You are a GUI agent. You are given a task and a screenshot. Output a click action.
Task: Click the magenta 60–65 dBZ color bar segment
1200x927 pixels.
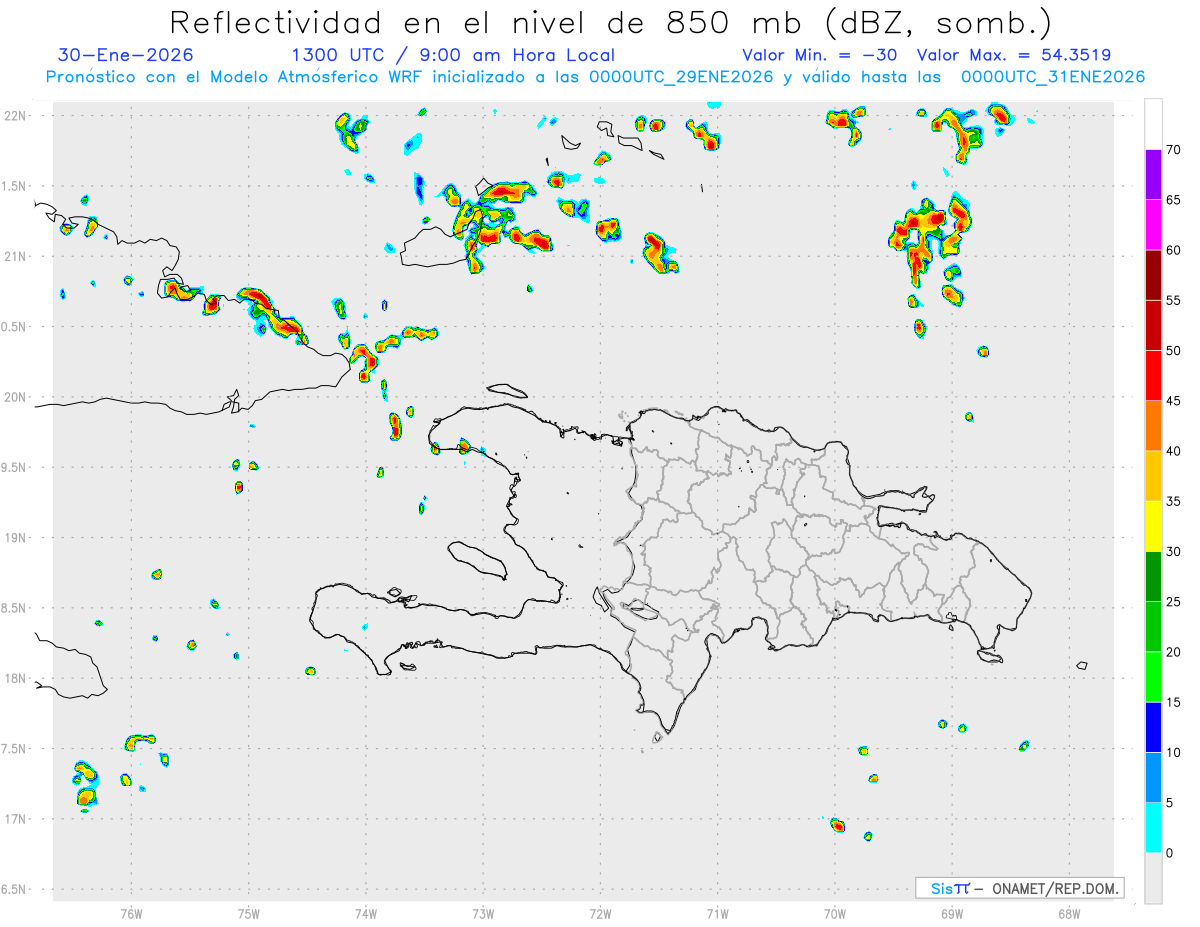(1153, 225)
